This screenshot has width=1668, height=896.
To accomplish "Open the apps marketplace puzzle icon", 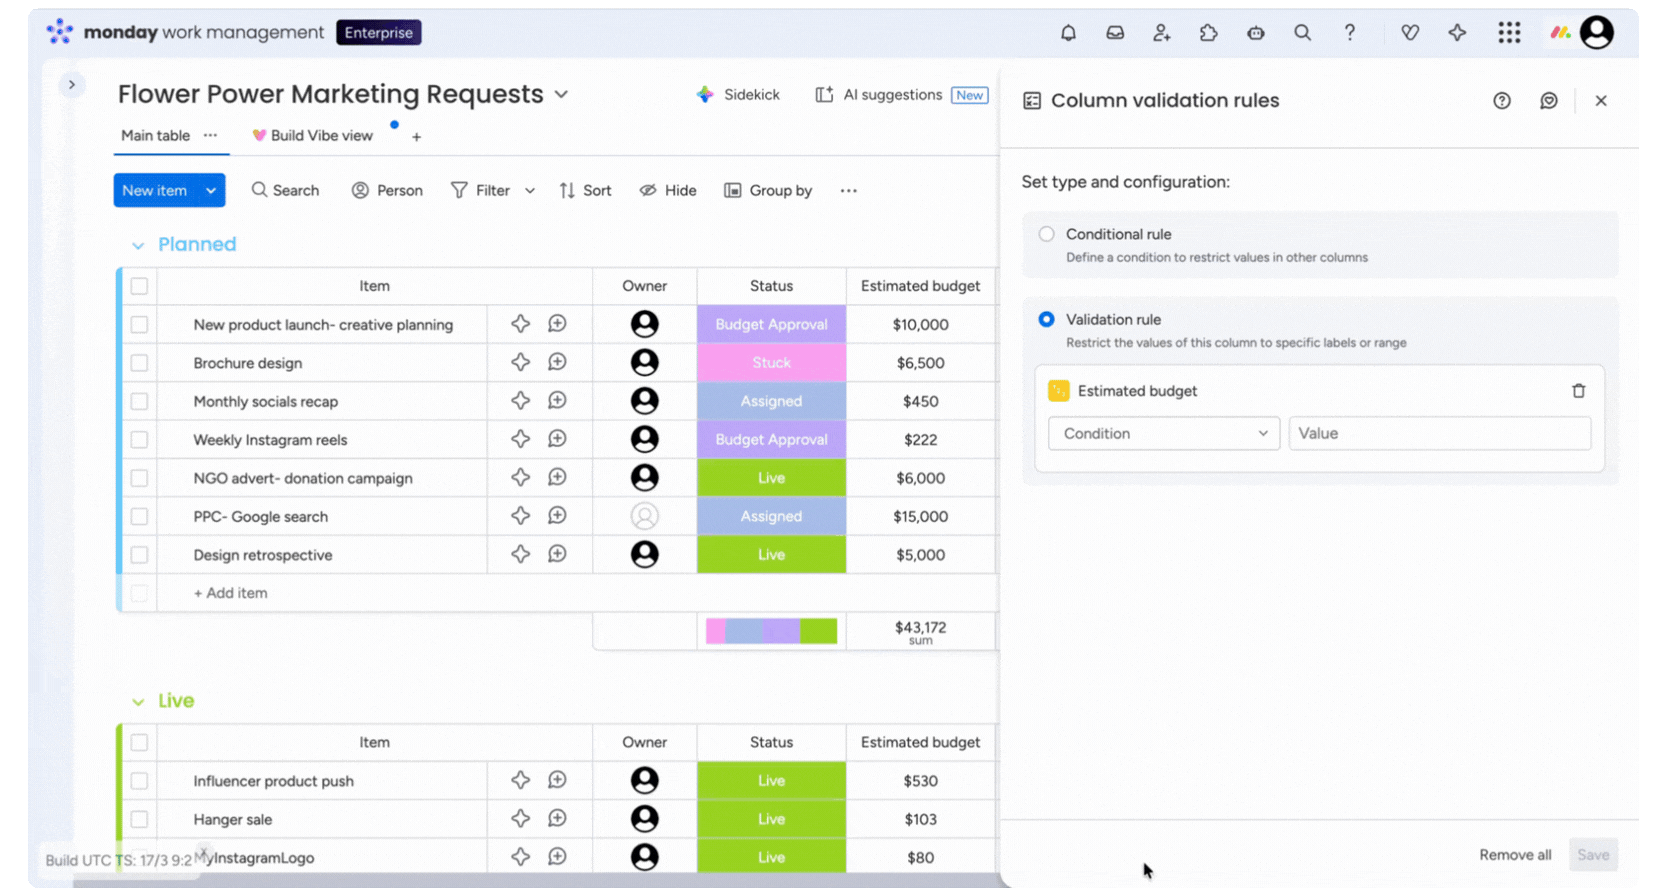I will [x=1208, y=33].
